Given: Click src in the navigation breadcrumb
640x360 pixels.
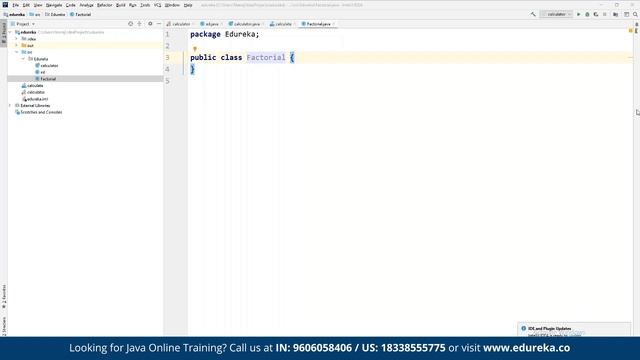Looking at the screenshot, I should coord(35,14).
